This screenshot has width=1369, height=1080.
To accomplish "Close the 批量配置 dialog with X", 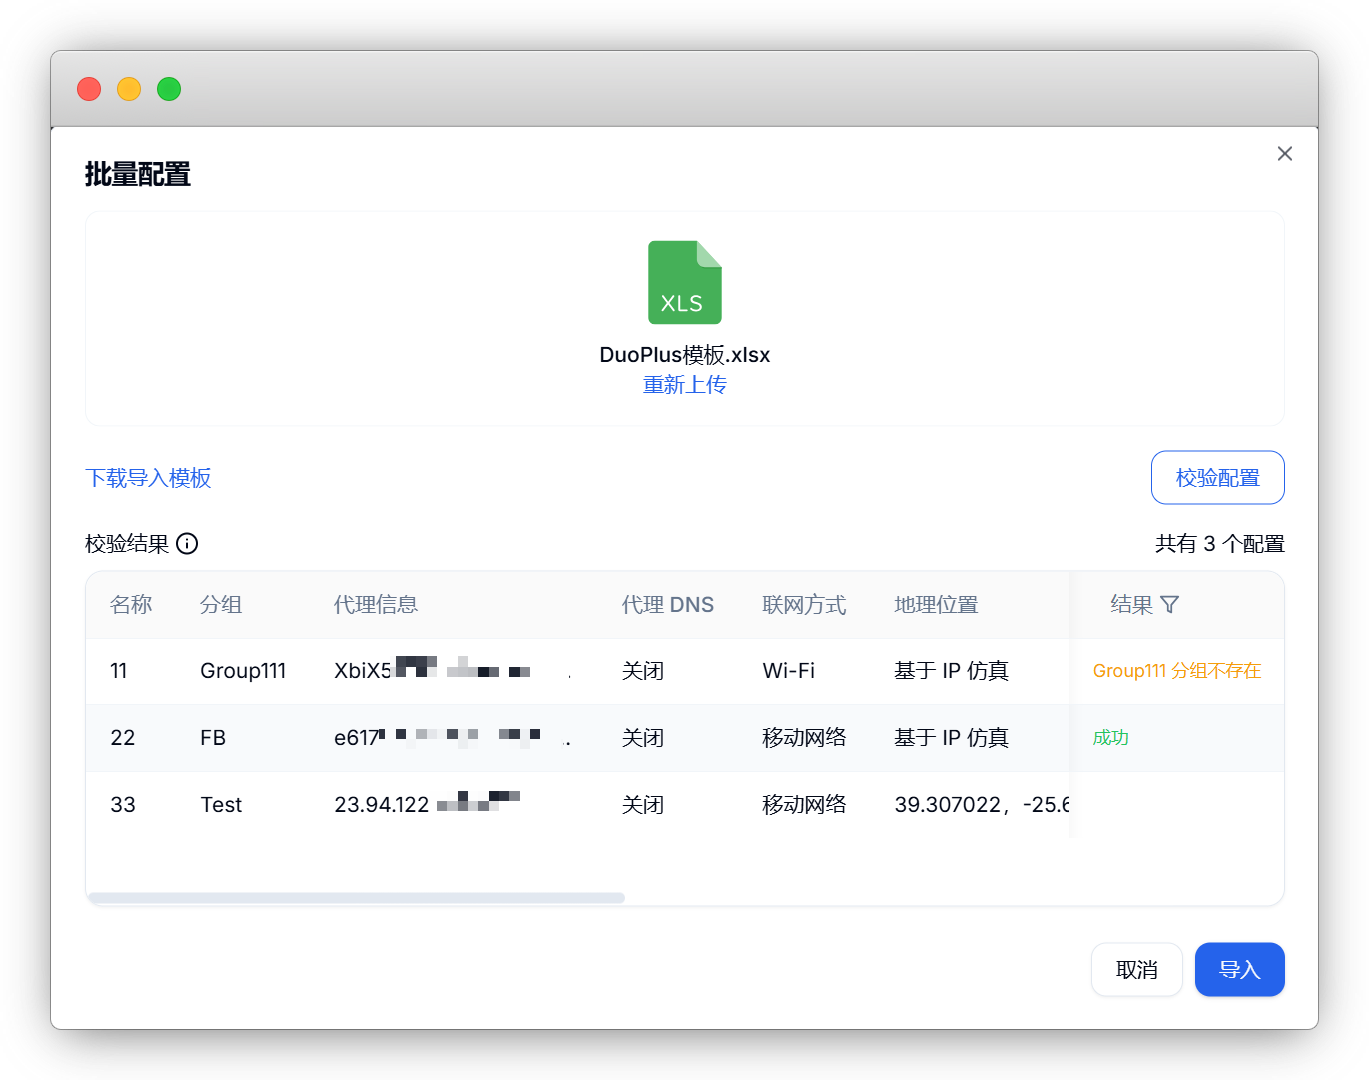I will pos(1284,153).
